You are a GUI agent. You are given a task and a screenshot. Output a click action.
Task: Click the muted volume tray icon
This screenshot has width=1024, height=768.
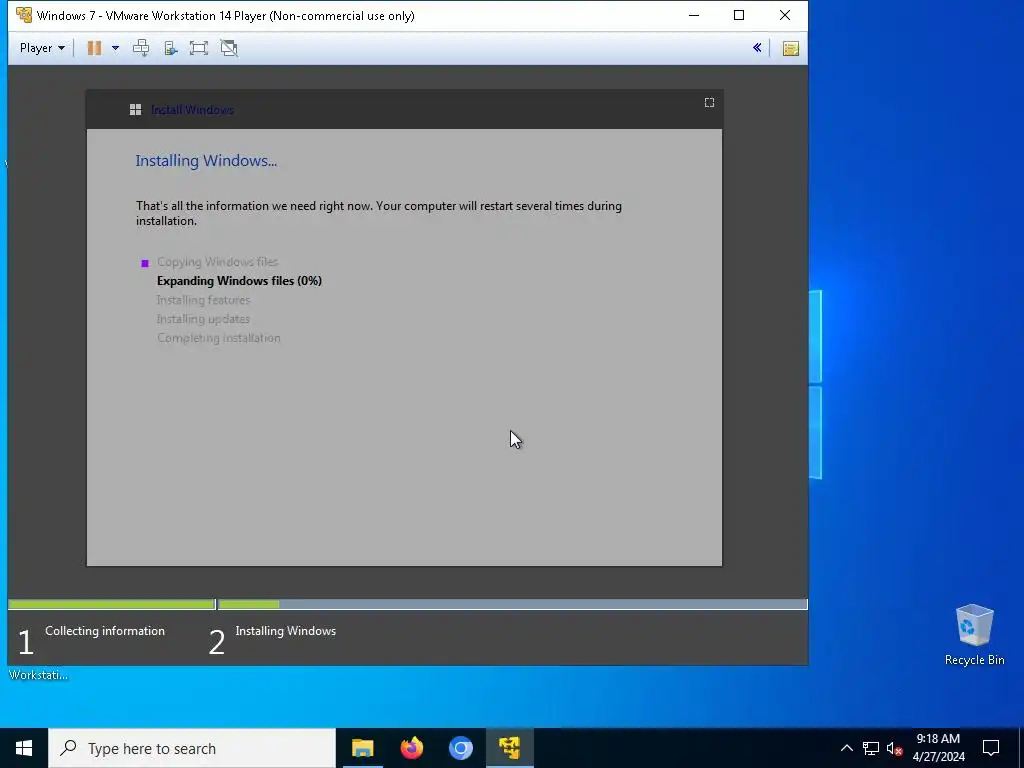point(894,748)
